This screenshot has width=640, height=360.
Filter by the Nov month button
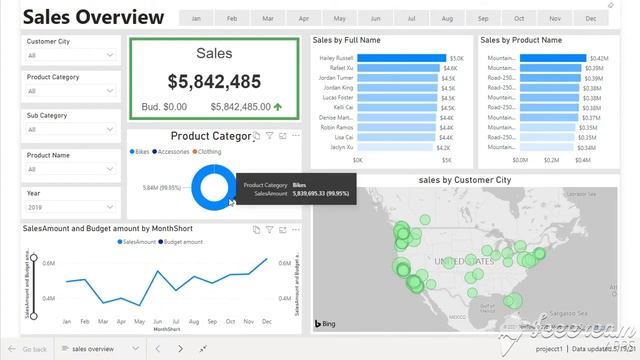click(555, 18)
